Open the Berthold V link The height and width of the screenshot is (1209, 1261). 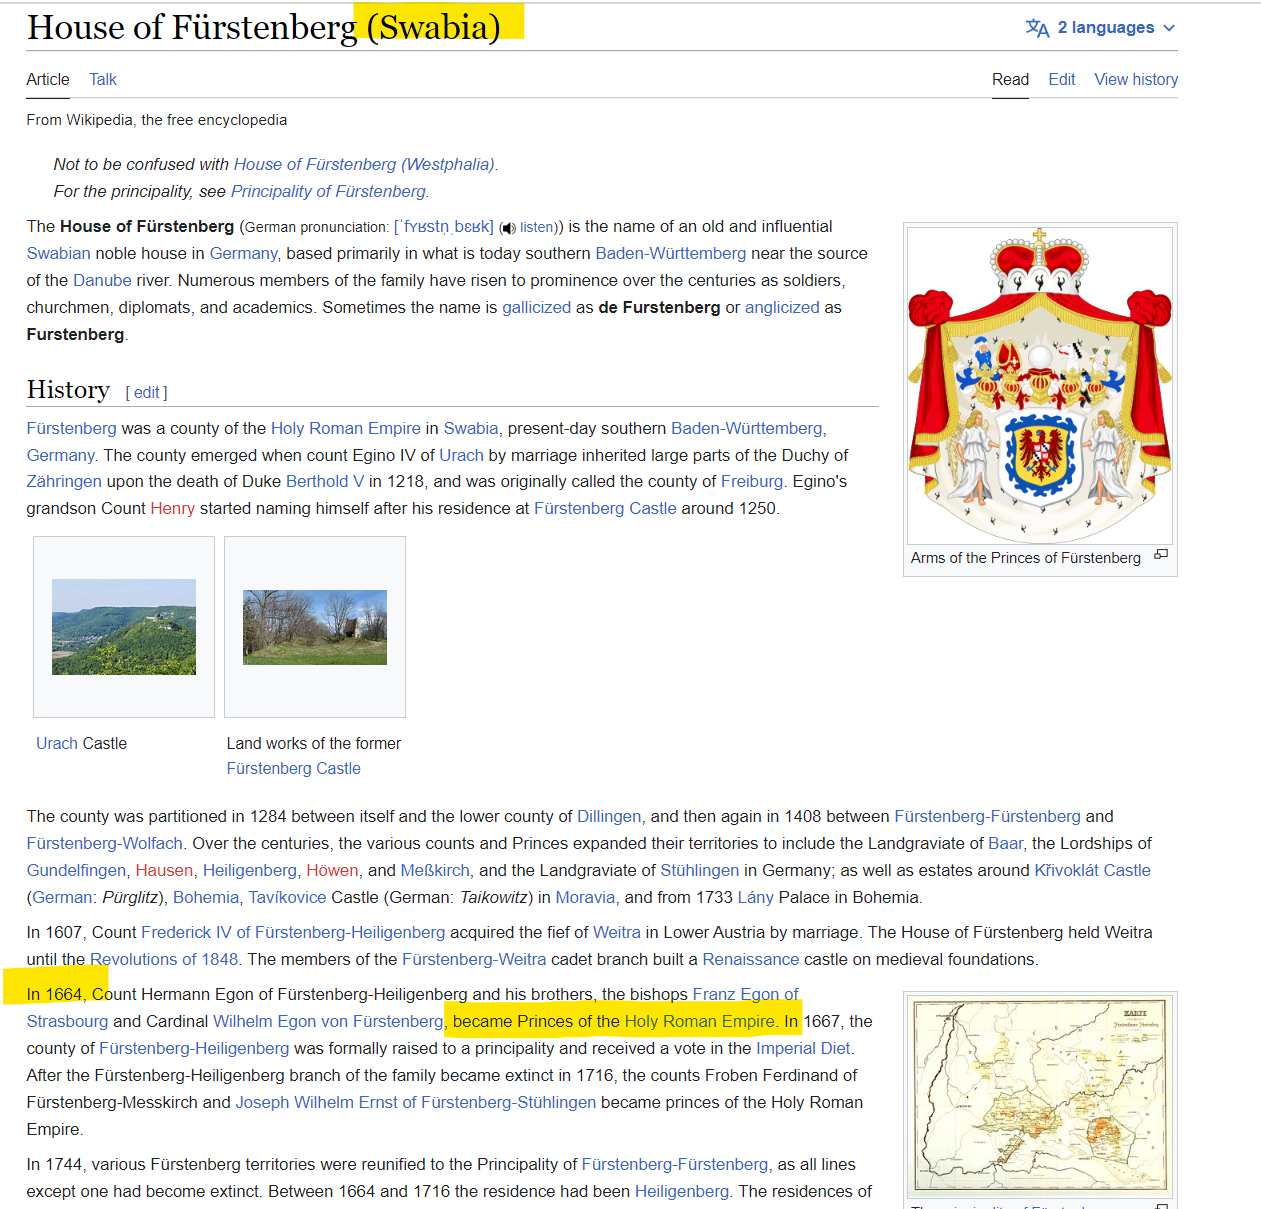pos(325,481)
